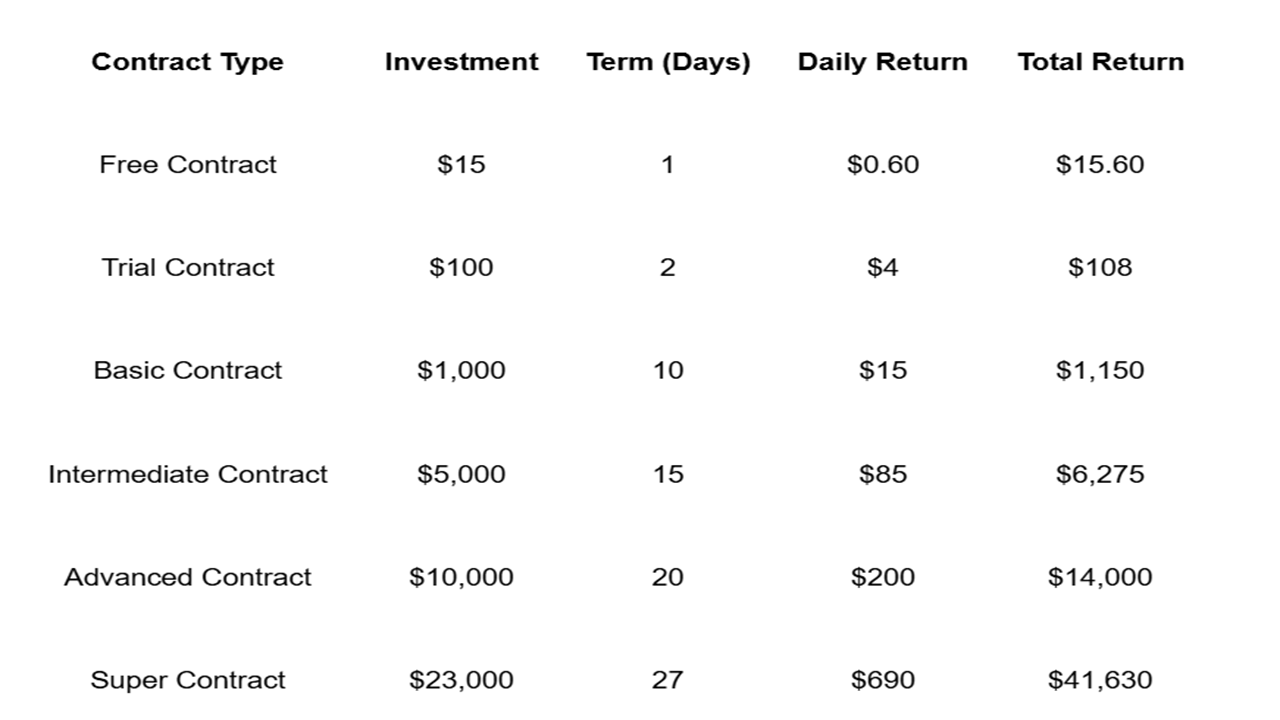Click the $108 total return cell

tap(1100, 268)
